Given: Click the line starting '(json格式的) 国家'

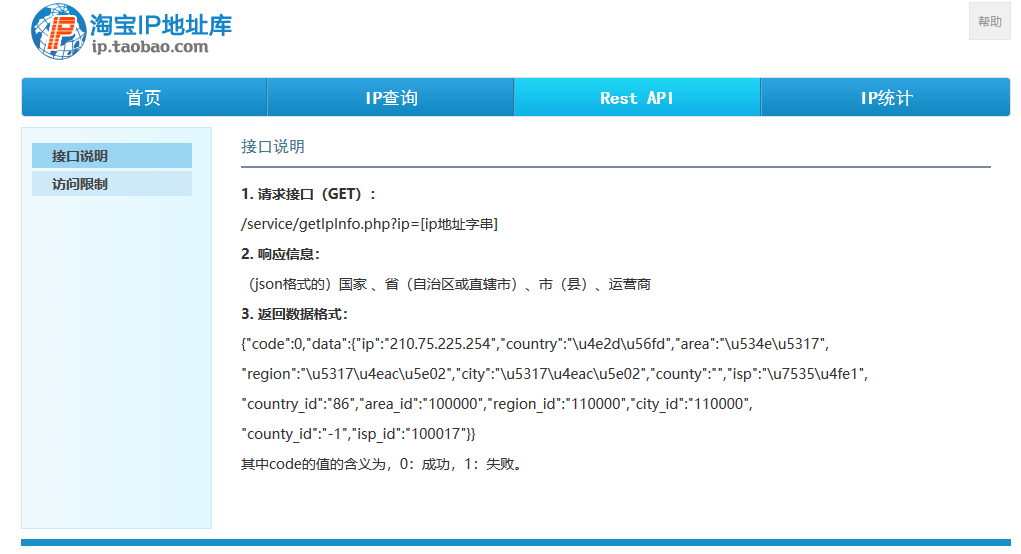Looking at the screenshot, I should (x=449, y=284).
